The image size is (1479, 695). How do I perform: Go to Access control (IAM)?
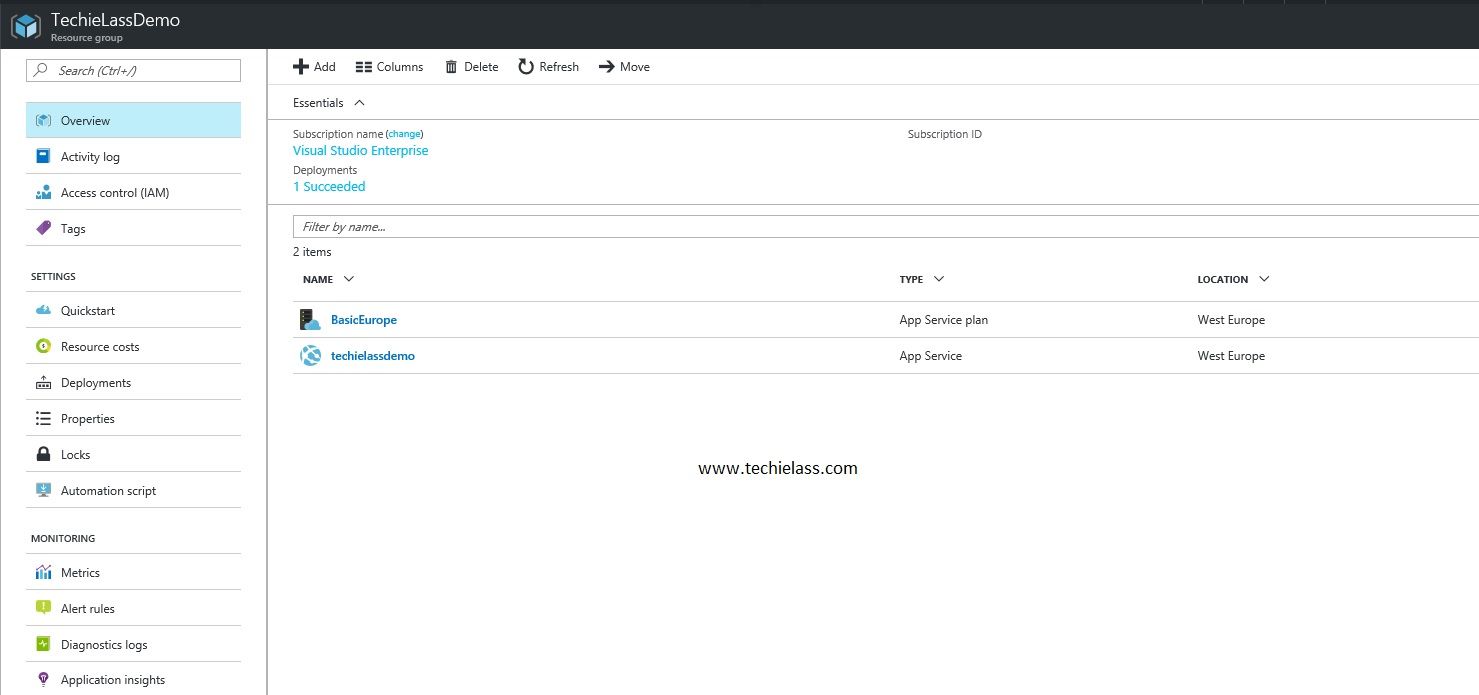click(133, 192)
